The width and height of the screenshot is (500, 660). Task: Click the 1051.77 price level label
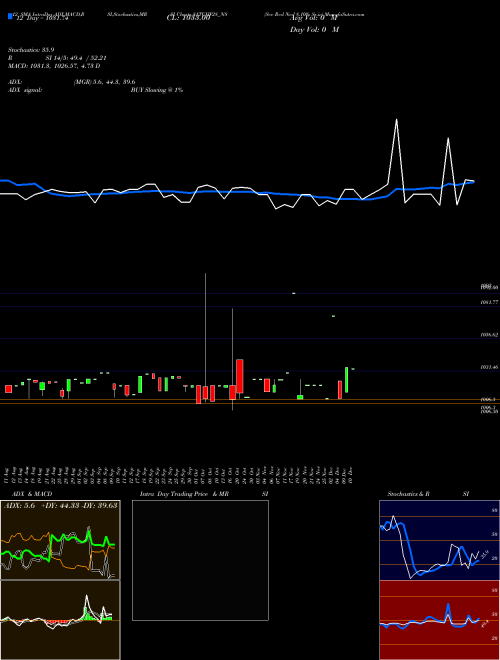(490, 302)
